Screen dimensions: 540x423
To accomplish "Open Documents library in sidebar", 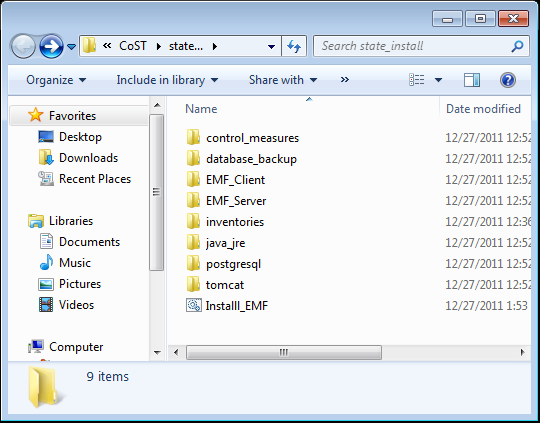I will point(89,242).
